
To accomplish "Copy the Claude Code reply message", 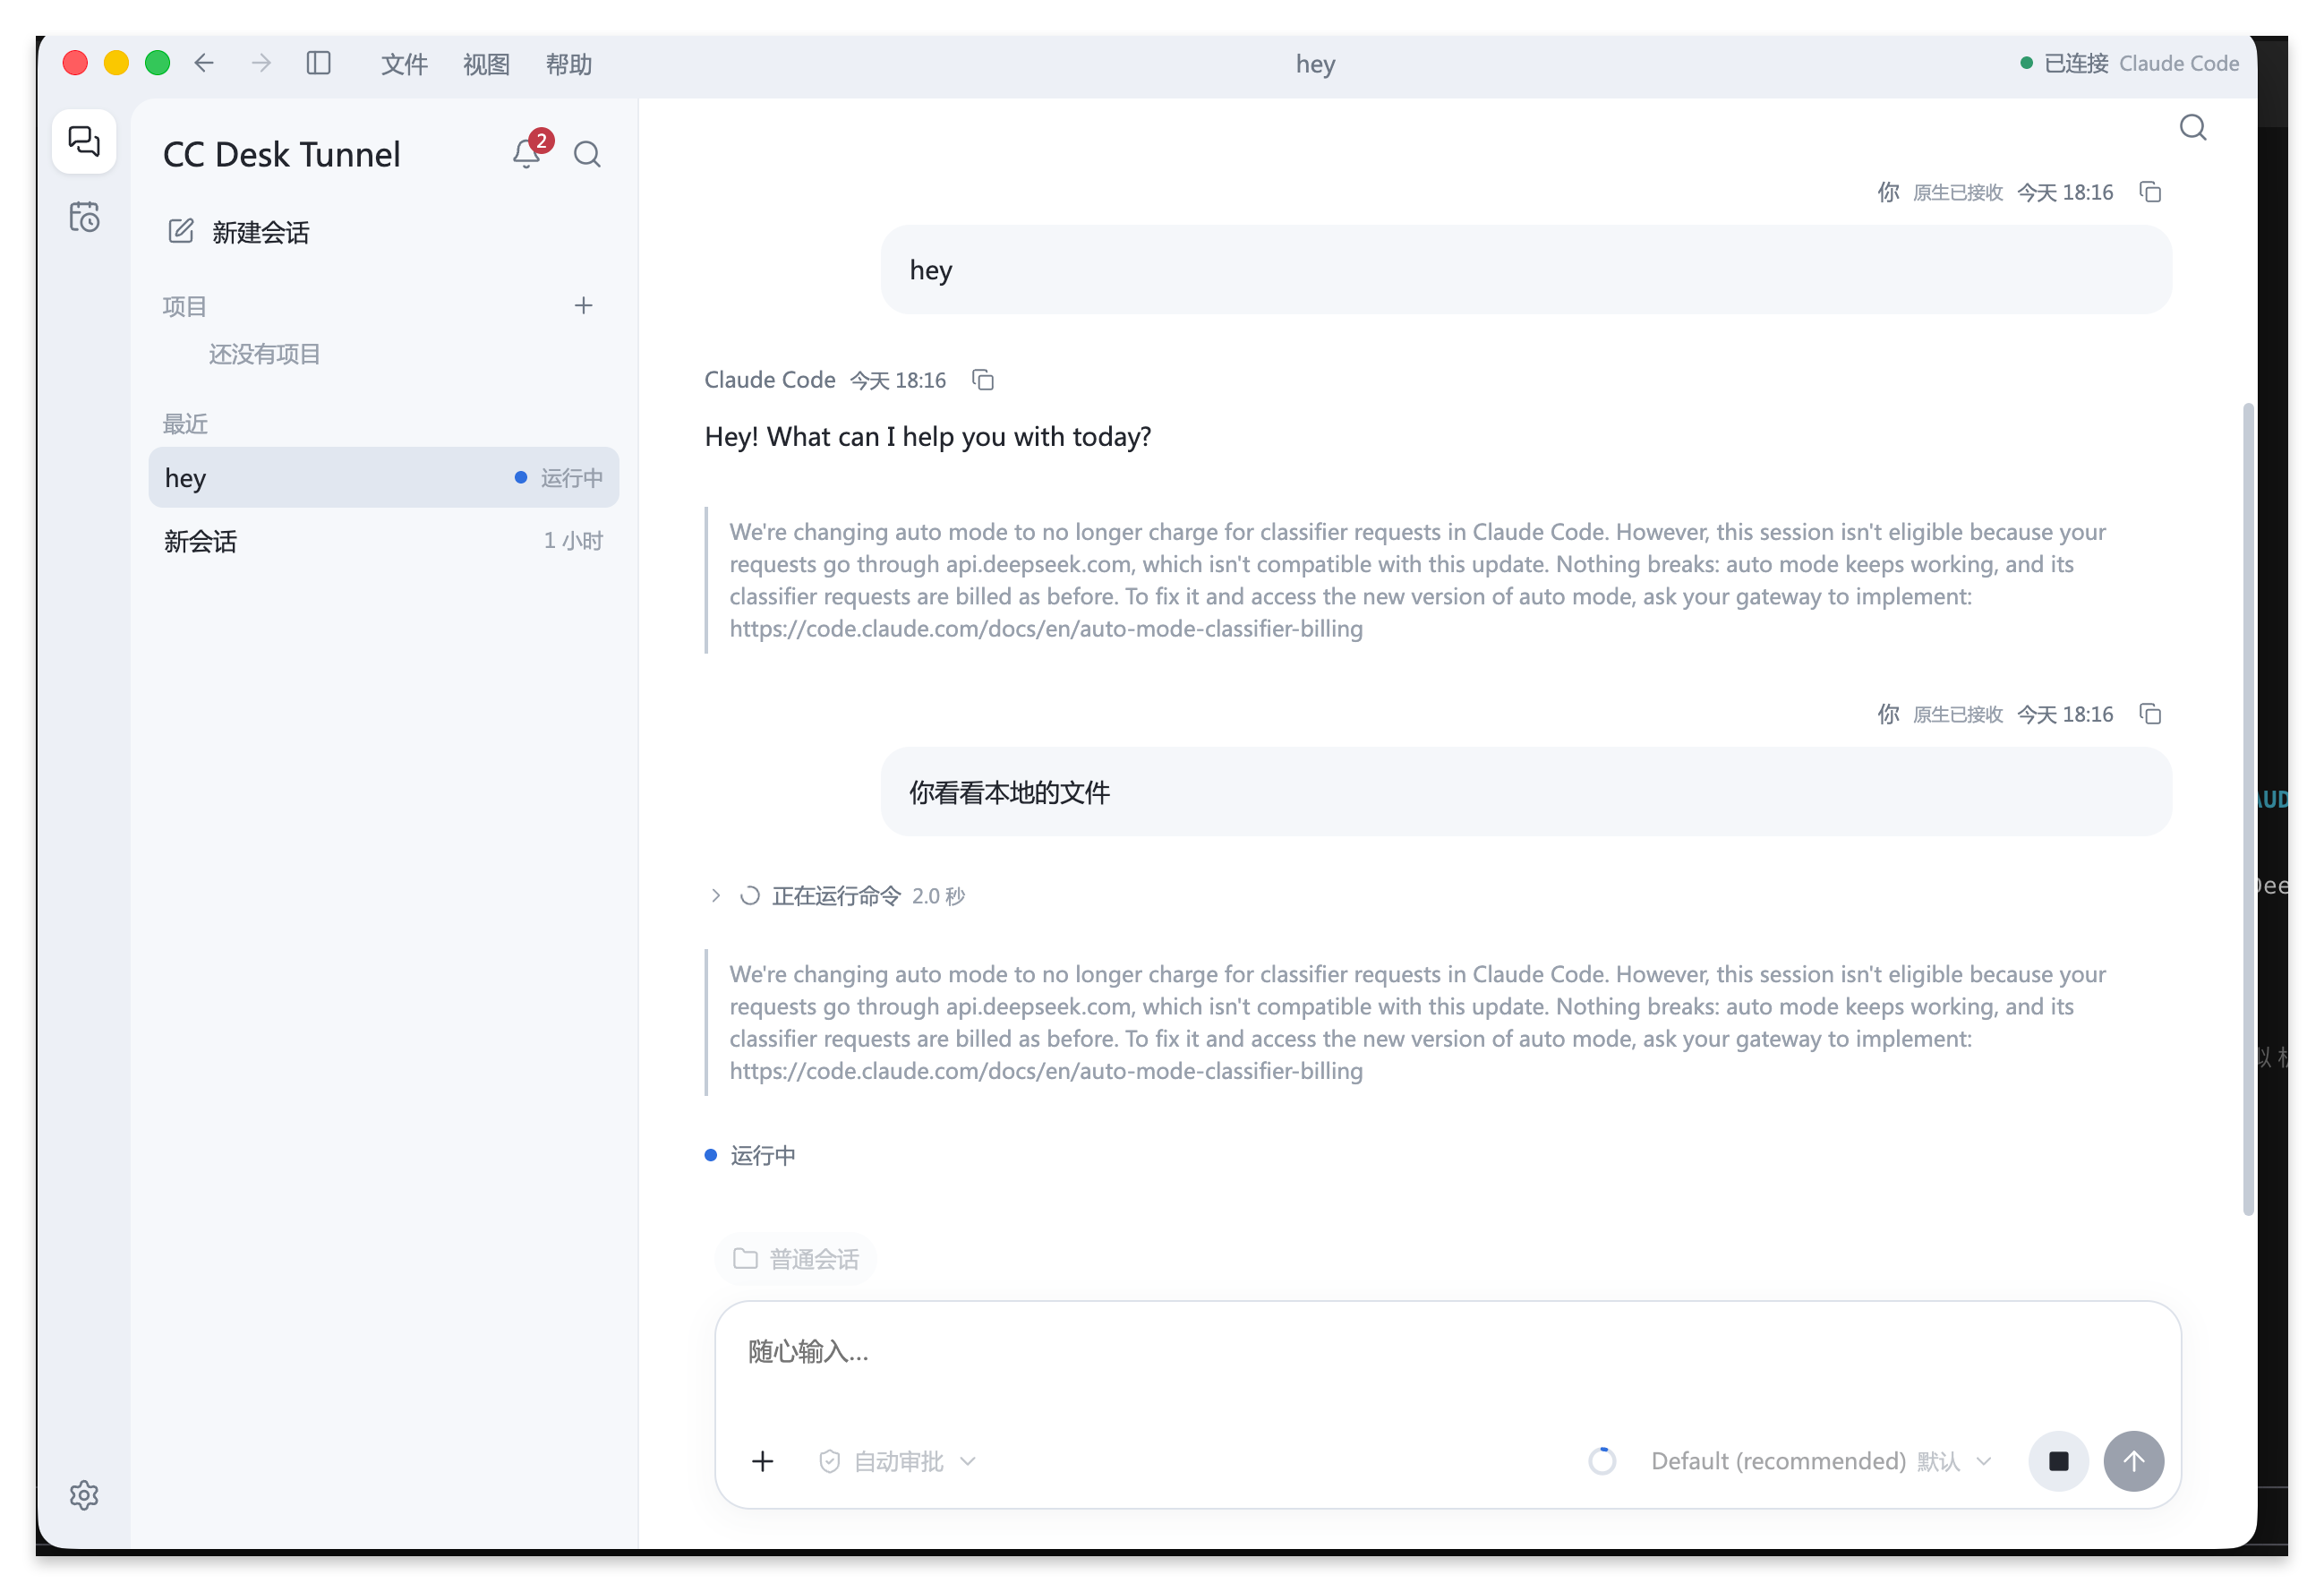I will pyautogui.click(x=983, y=380).
